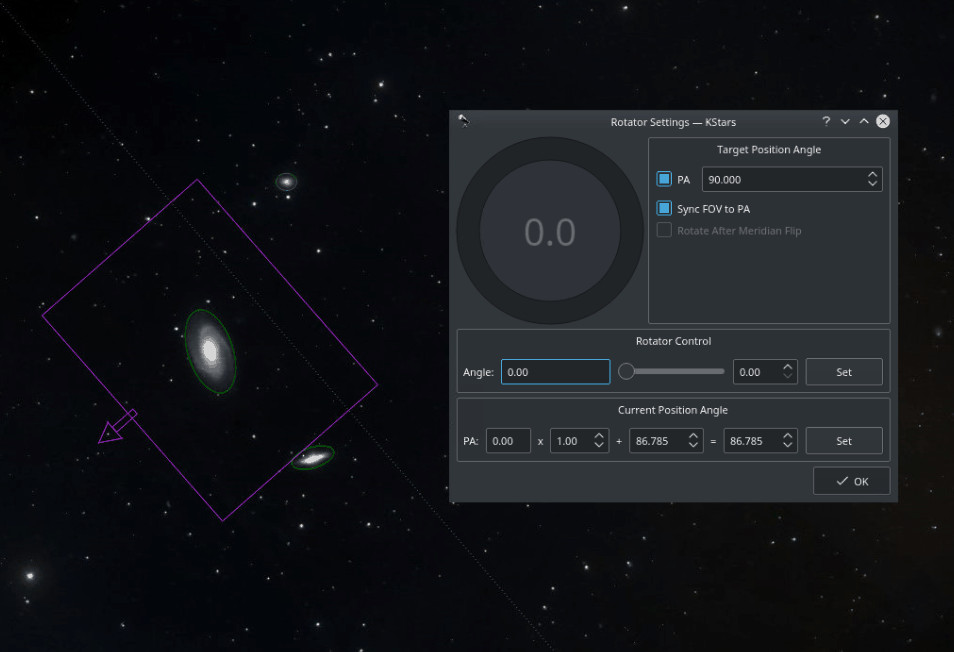Select the large spiral galaxy inside the FOV frame
This screenshot has height=652, width=954.
tap(211, 352)
